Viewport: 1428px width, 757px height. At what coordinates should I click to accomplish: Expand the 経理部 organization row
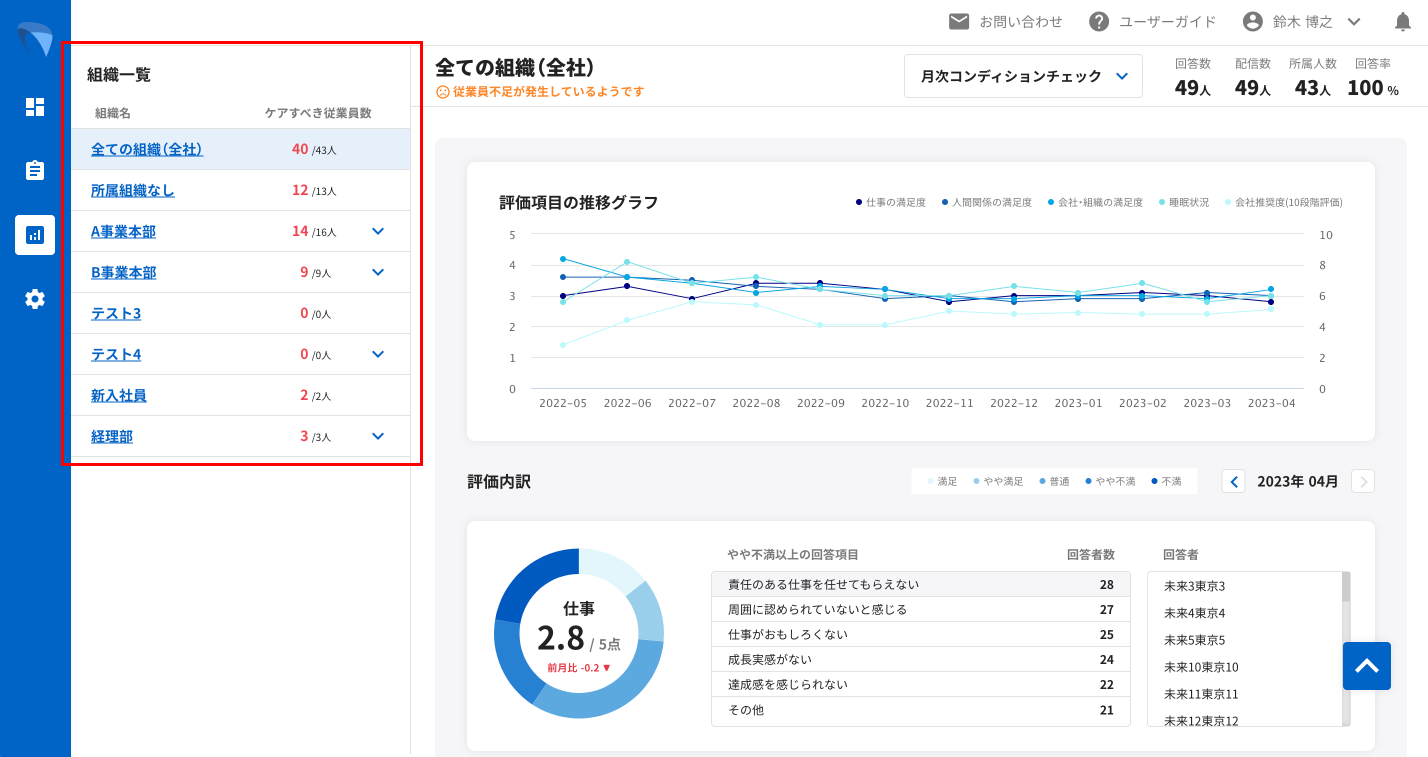click(x=378, y=436)
